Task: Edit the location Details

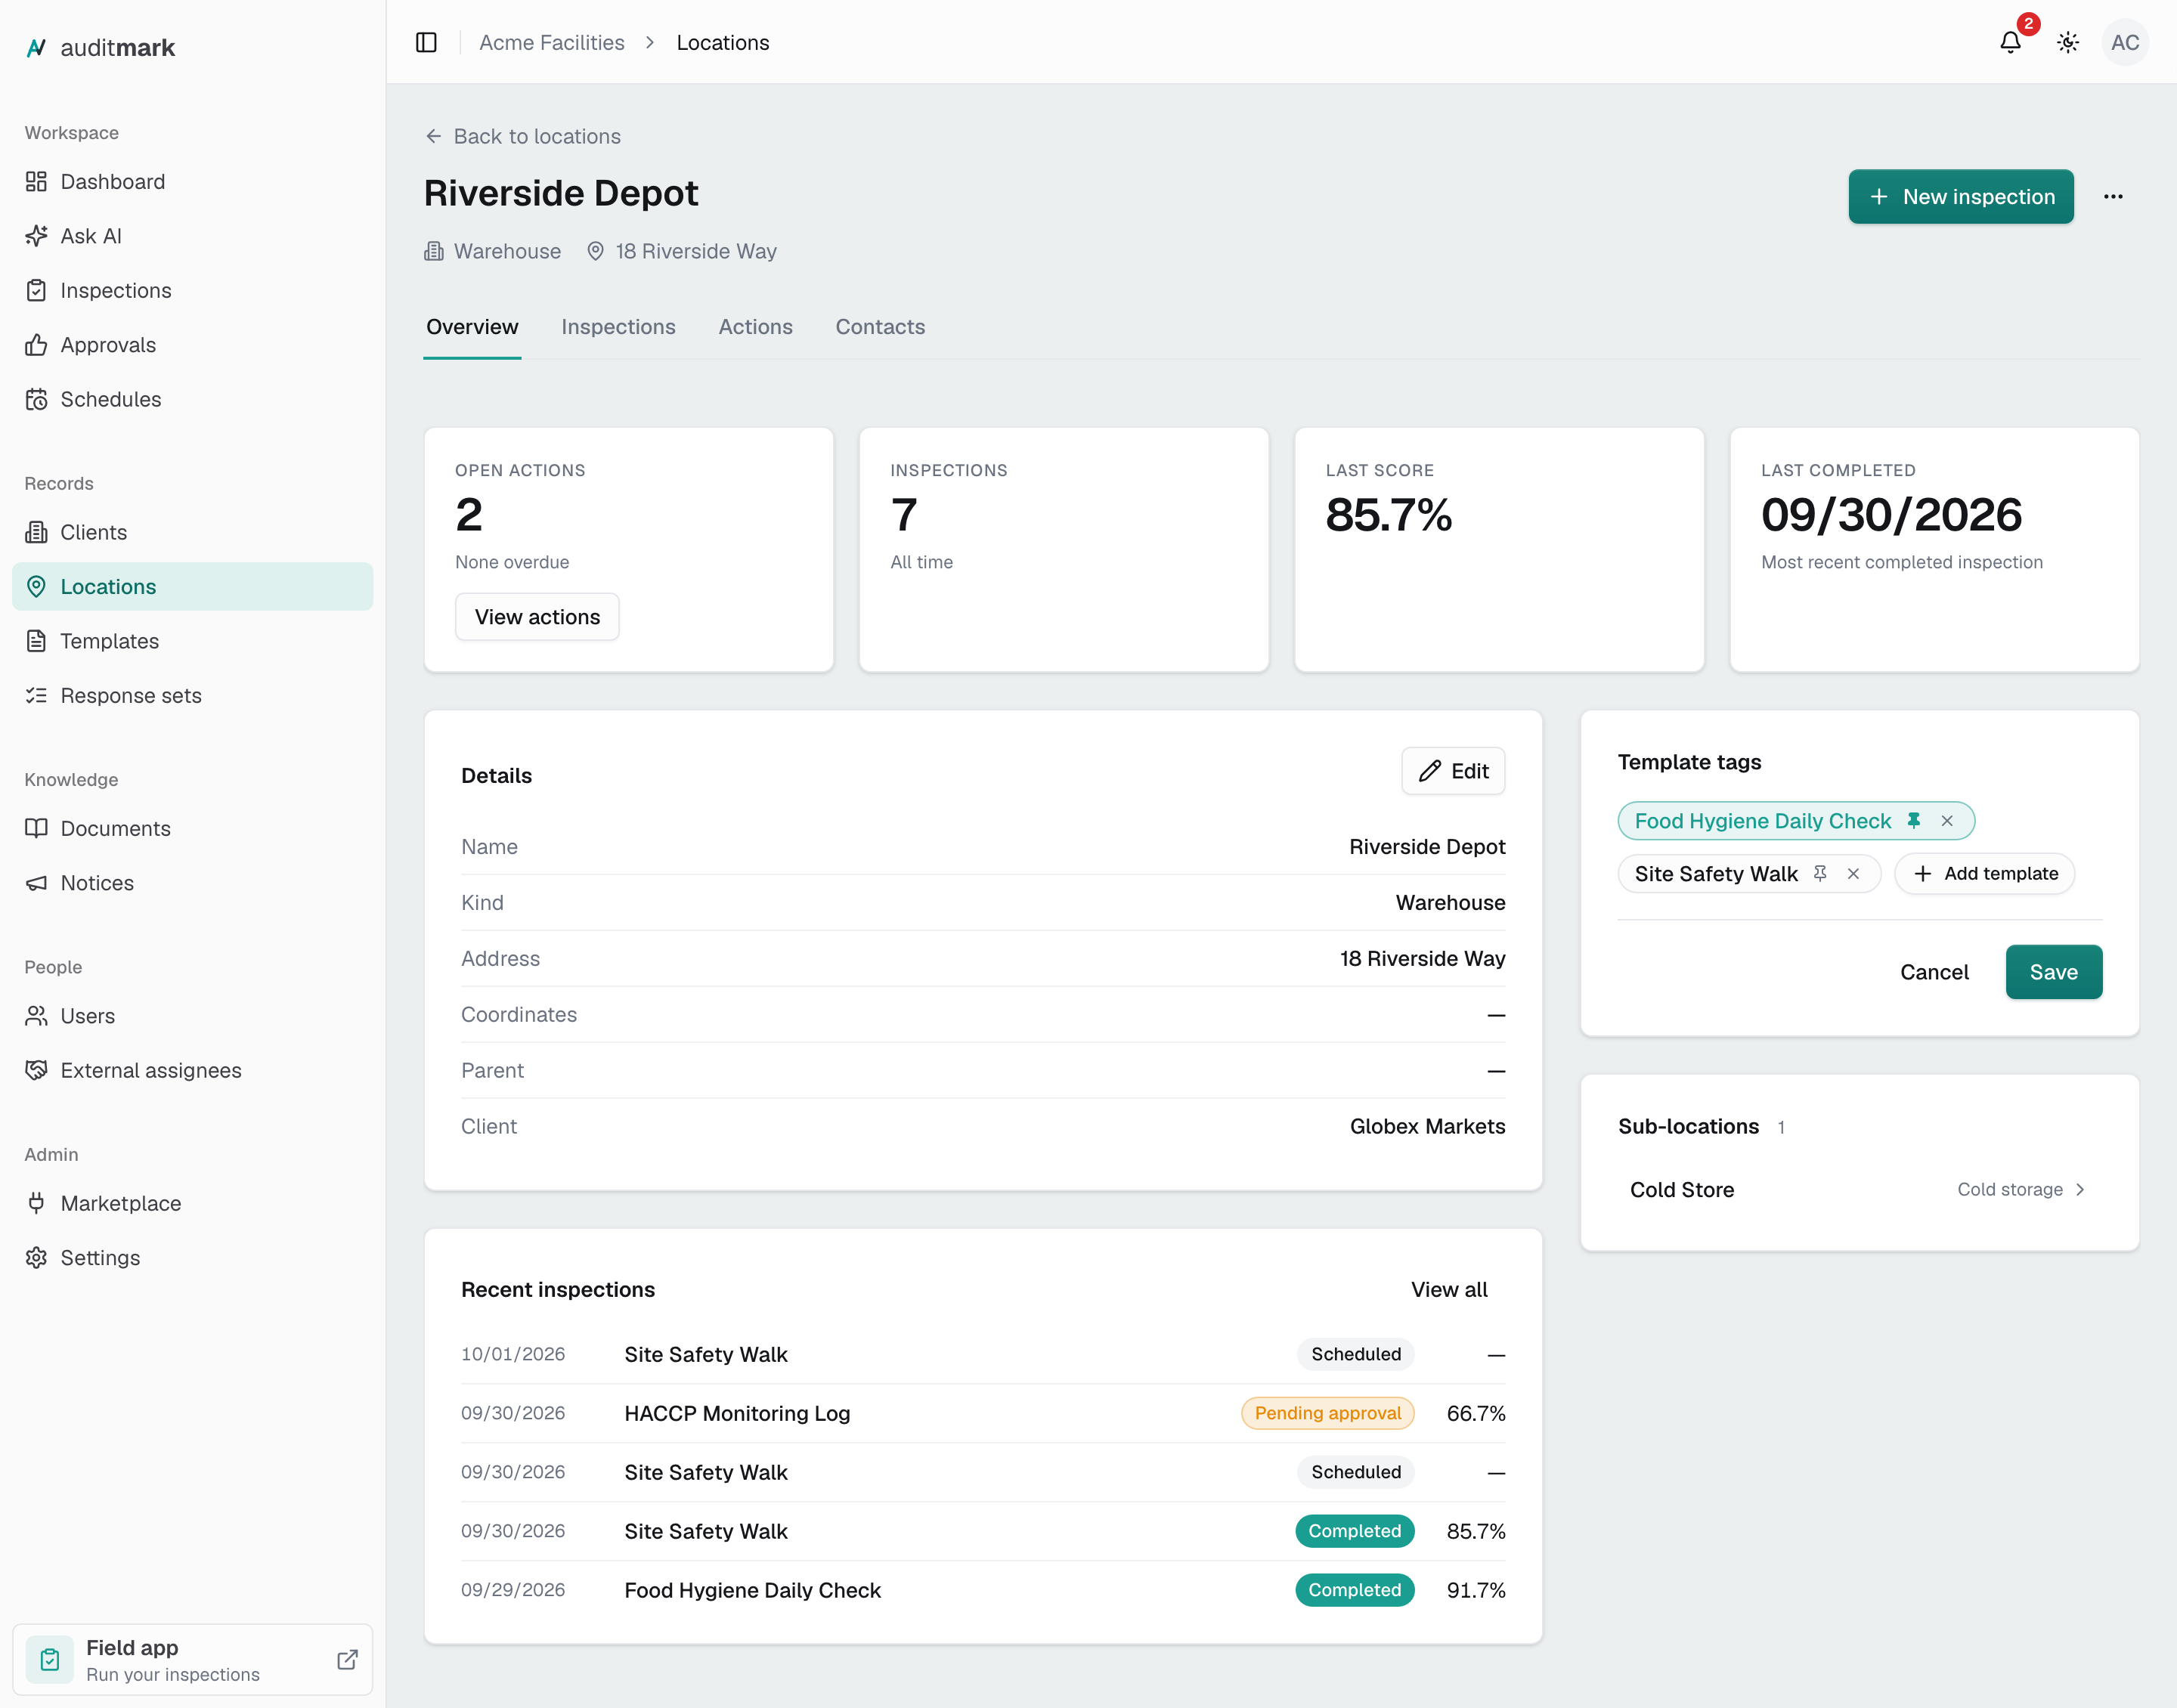Action: pos(1453,771)
